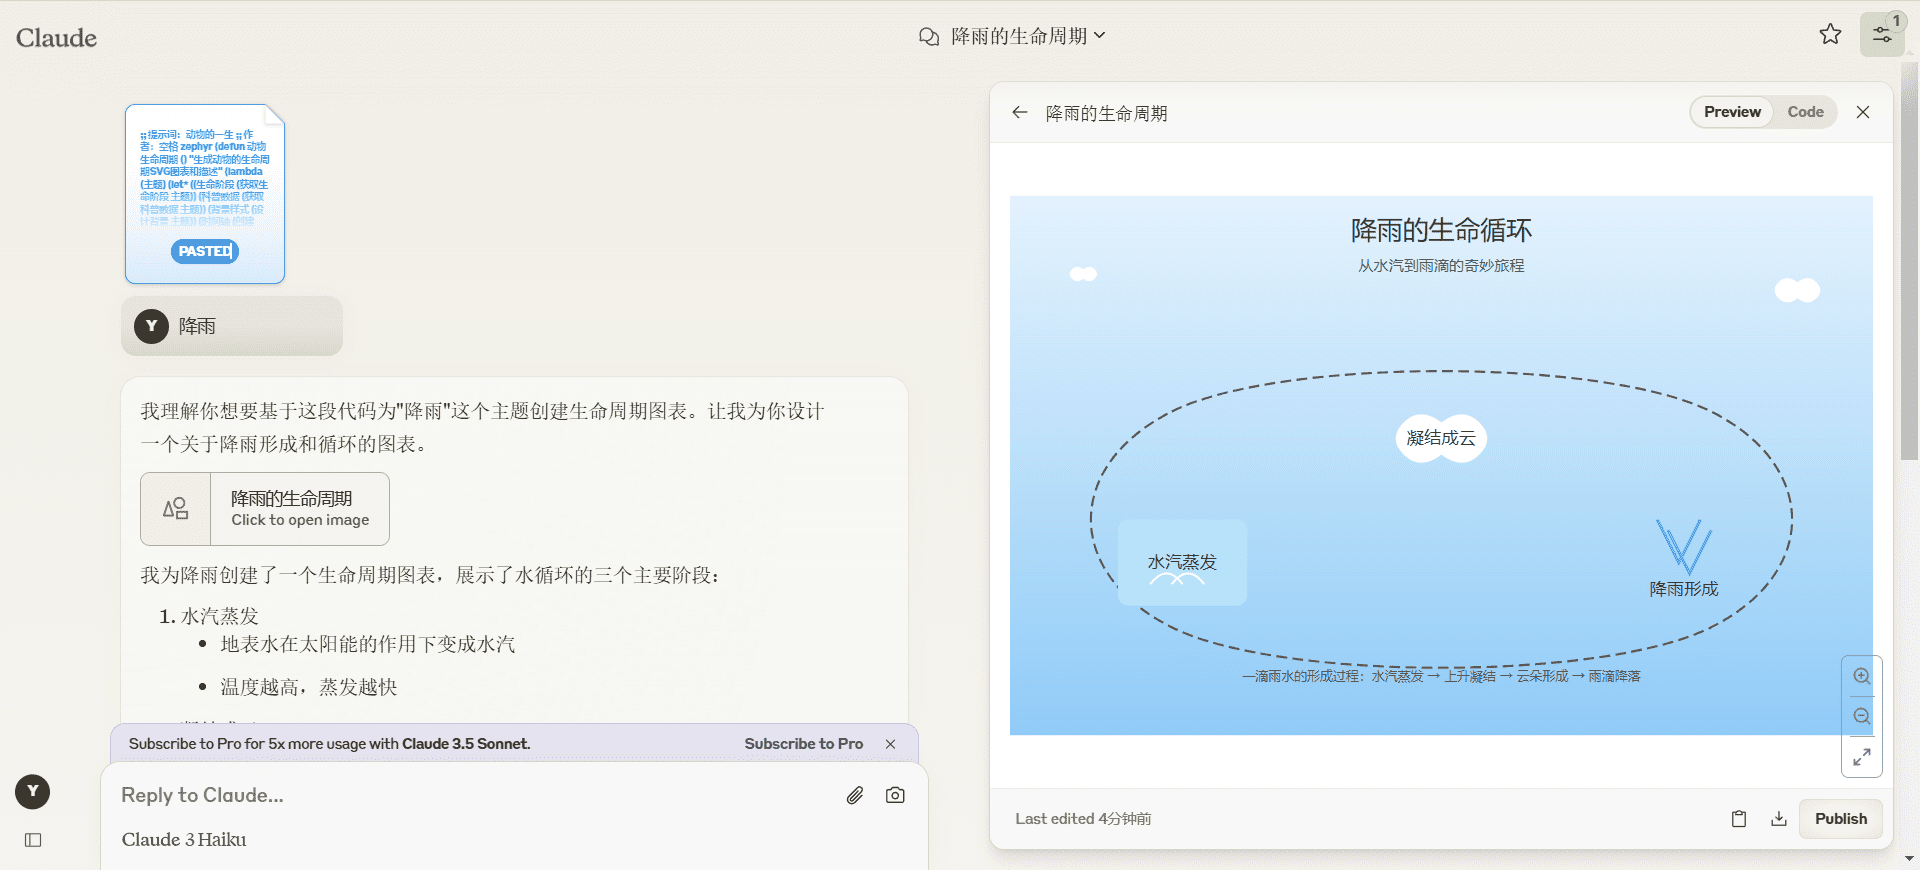Capture a screenshot with camera icon
The image size is (1920, 870).
pyautogui.click(x=895, y=796)
